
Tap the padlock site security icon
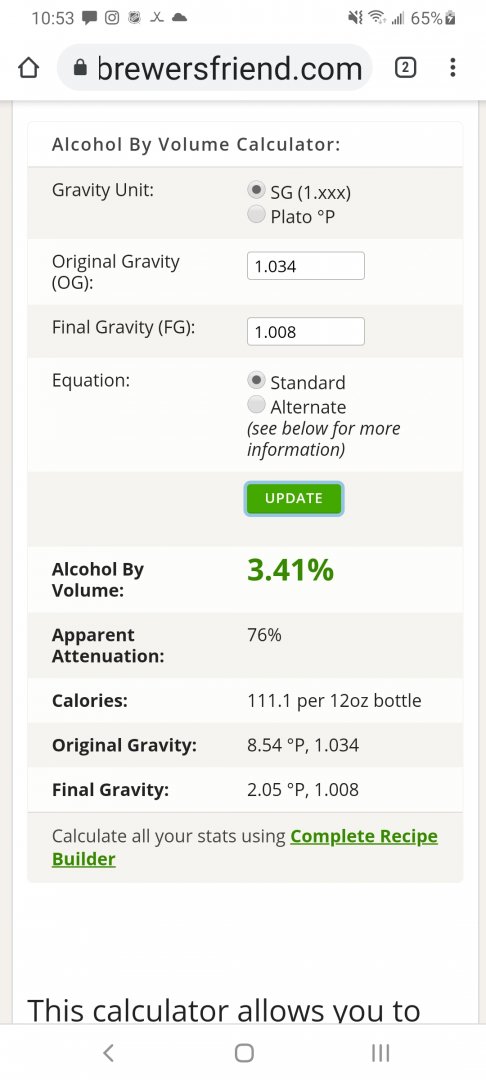point(81,68)
